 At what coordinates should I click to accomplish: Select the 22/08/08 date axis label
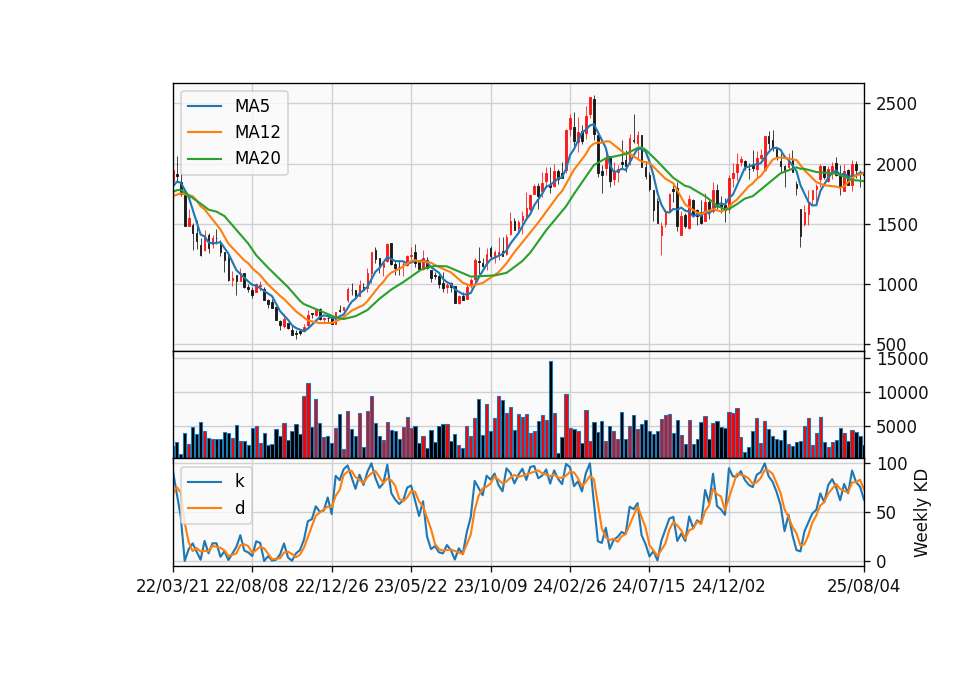252,586
